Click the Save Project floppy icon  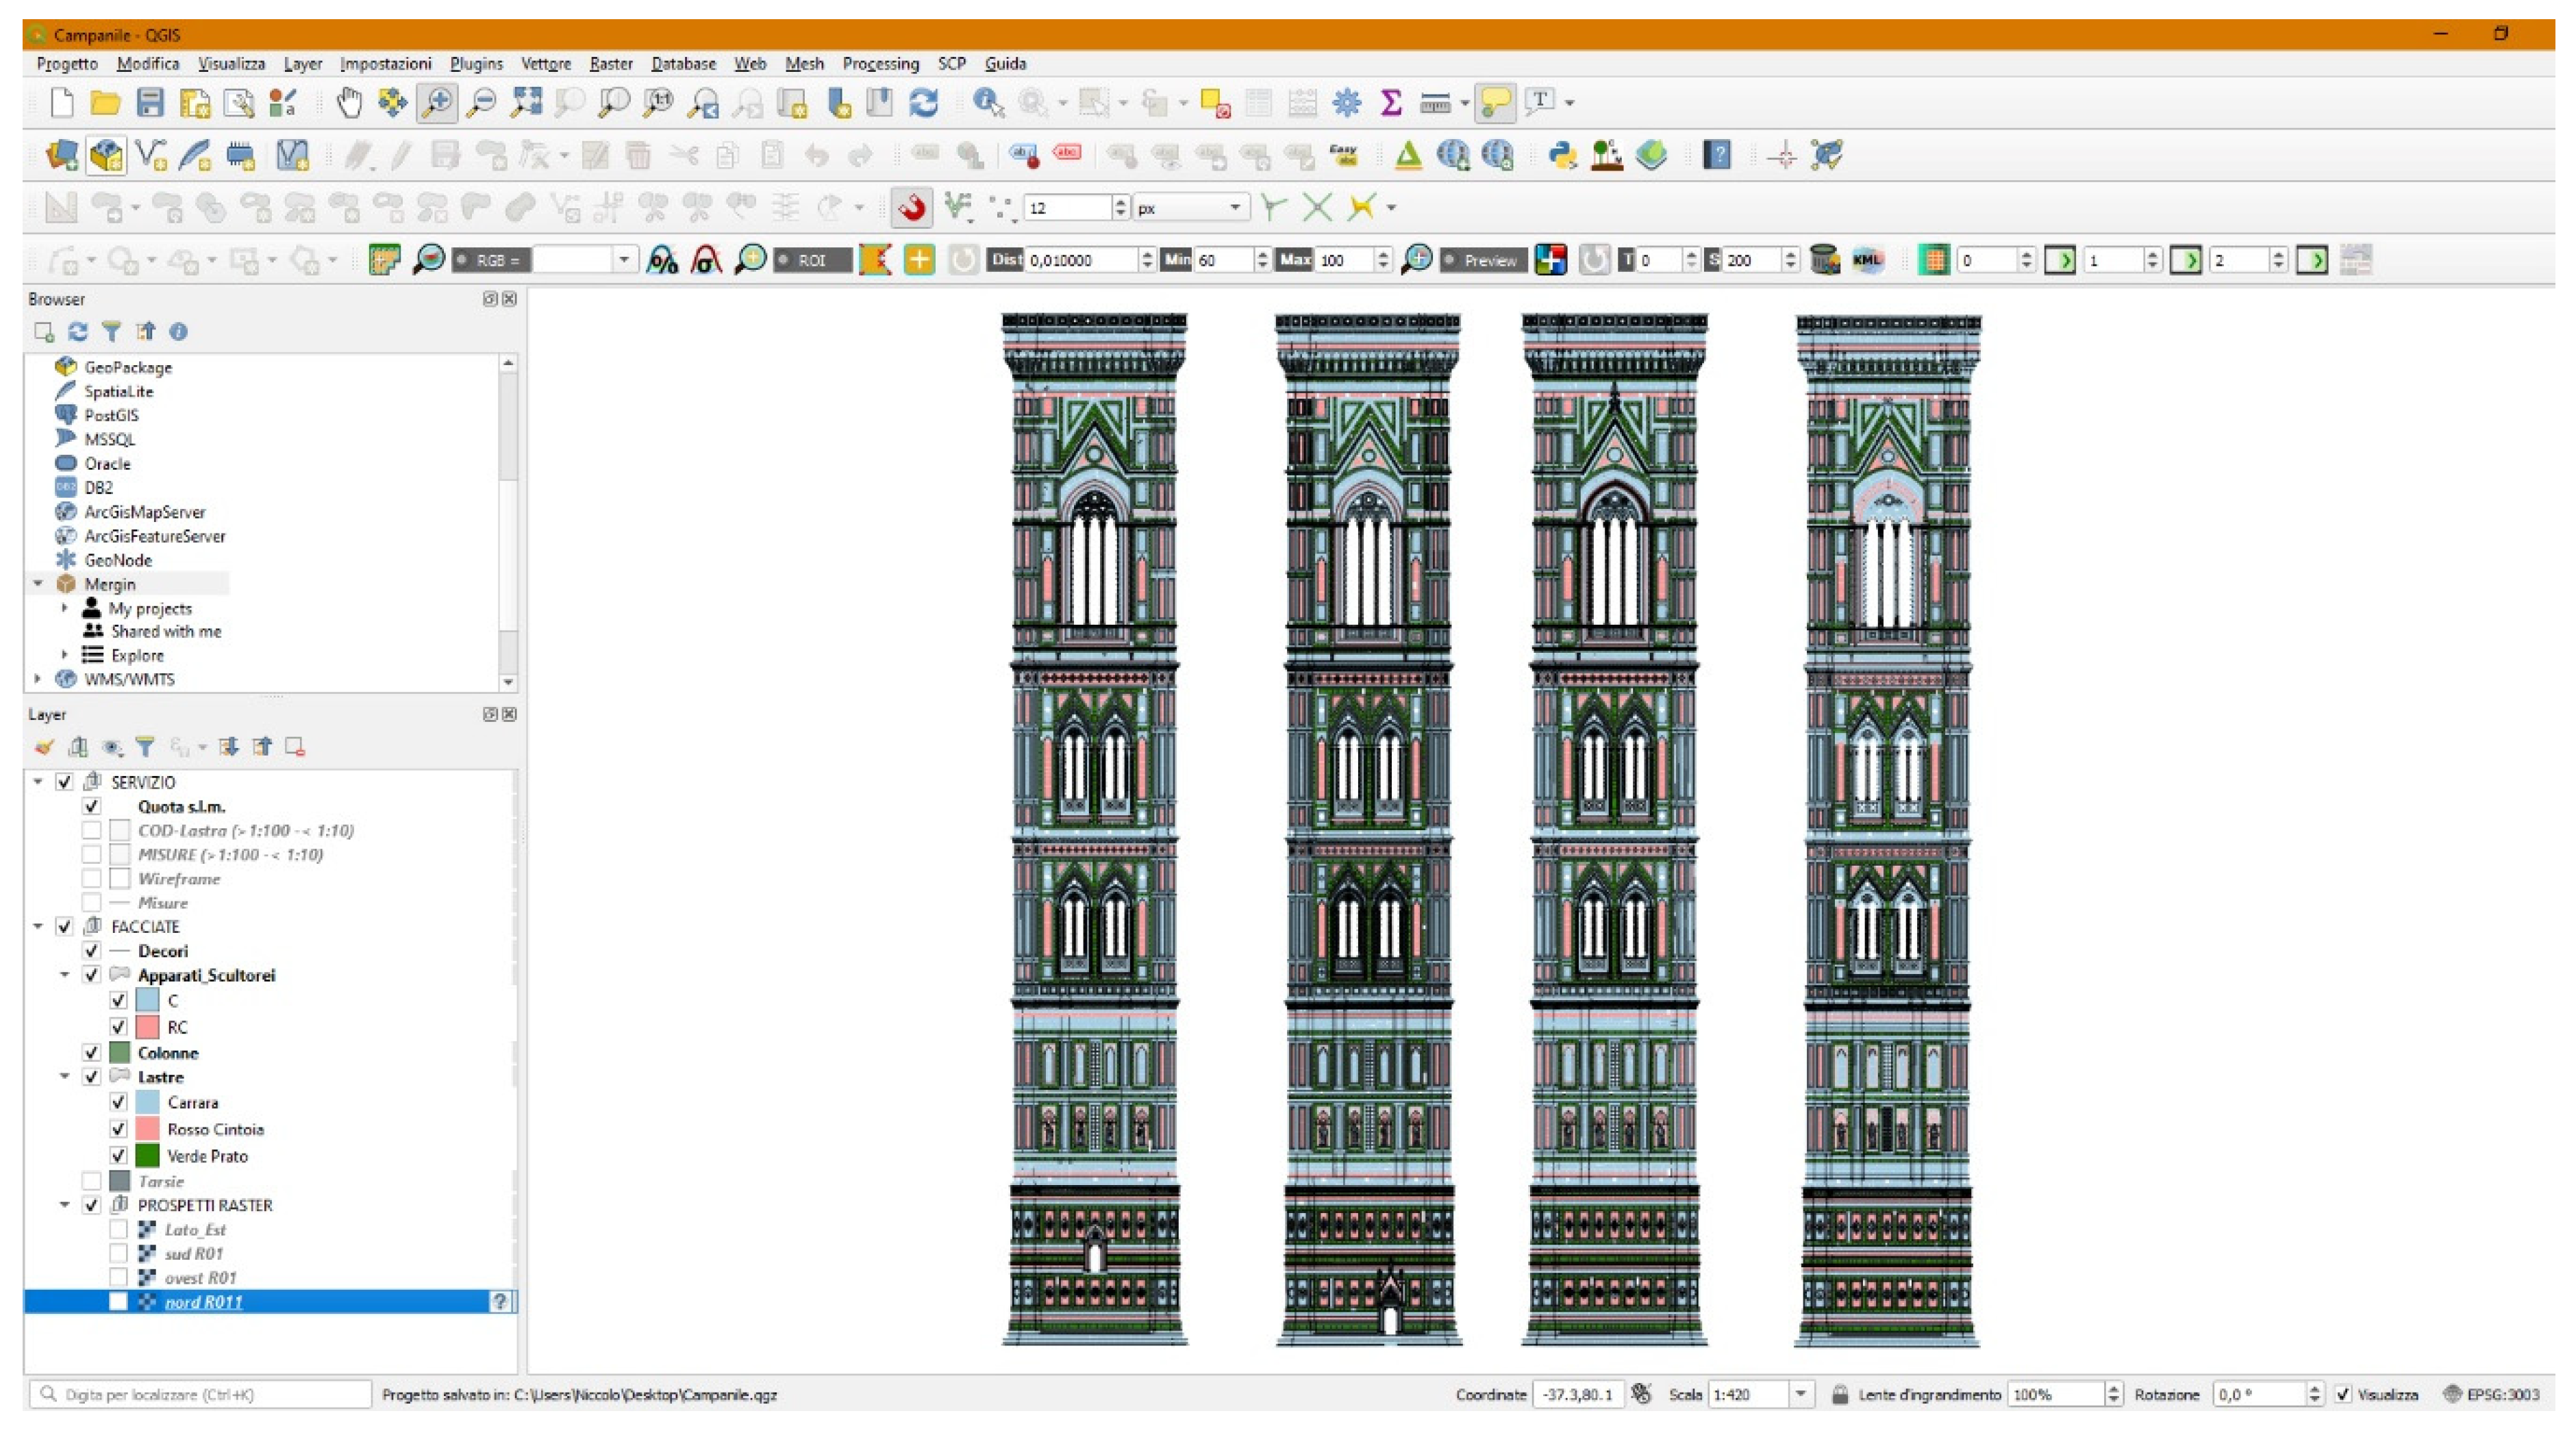pos(150,102)
